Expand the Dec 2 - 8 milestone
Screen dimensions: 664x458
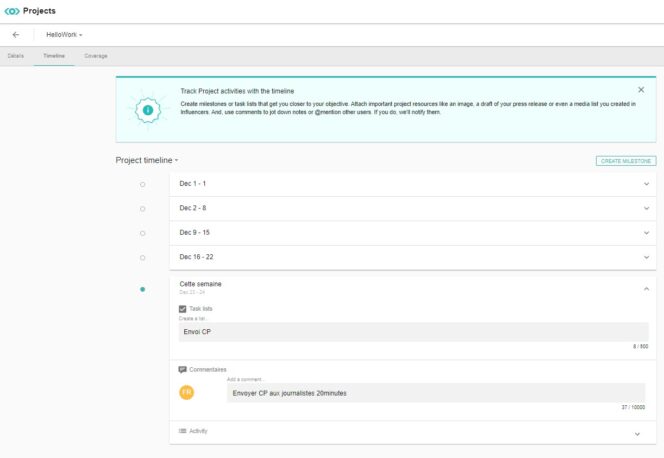[x=646, y=209]
